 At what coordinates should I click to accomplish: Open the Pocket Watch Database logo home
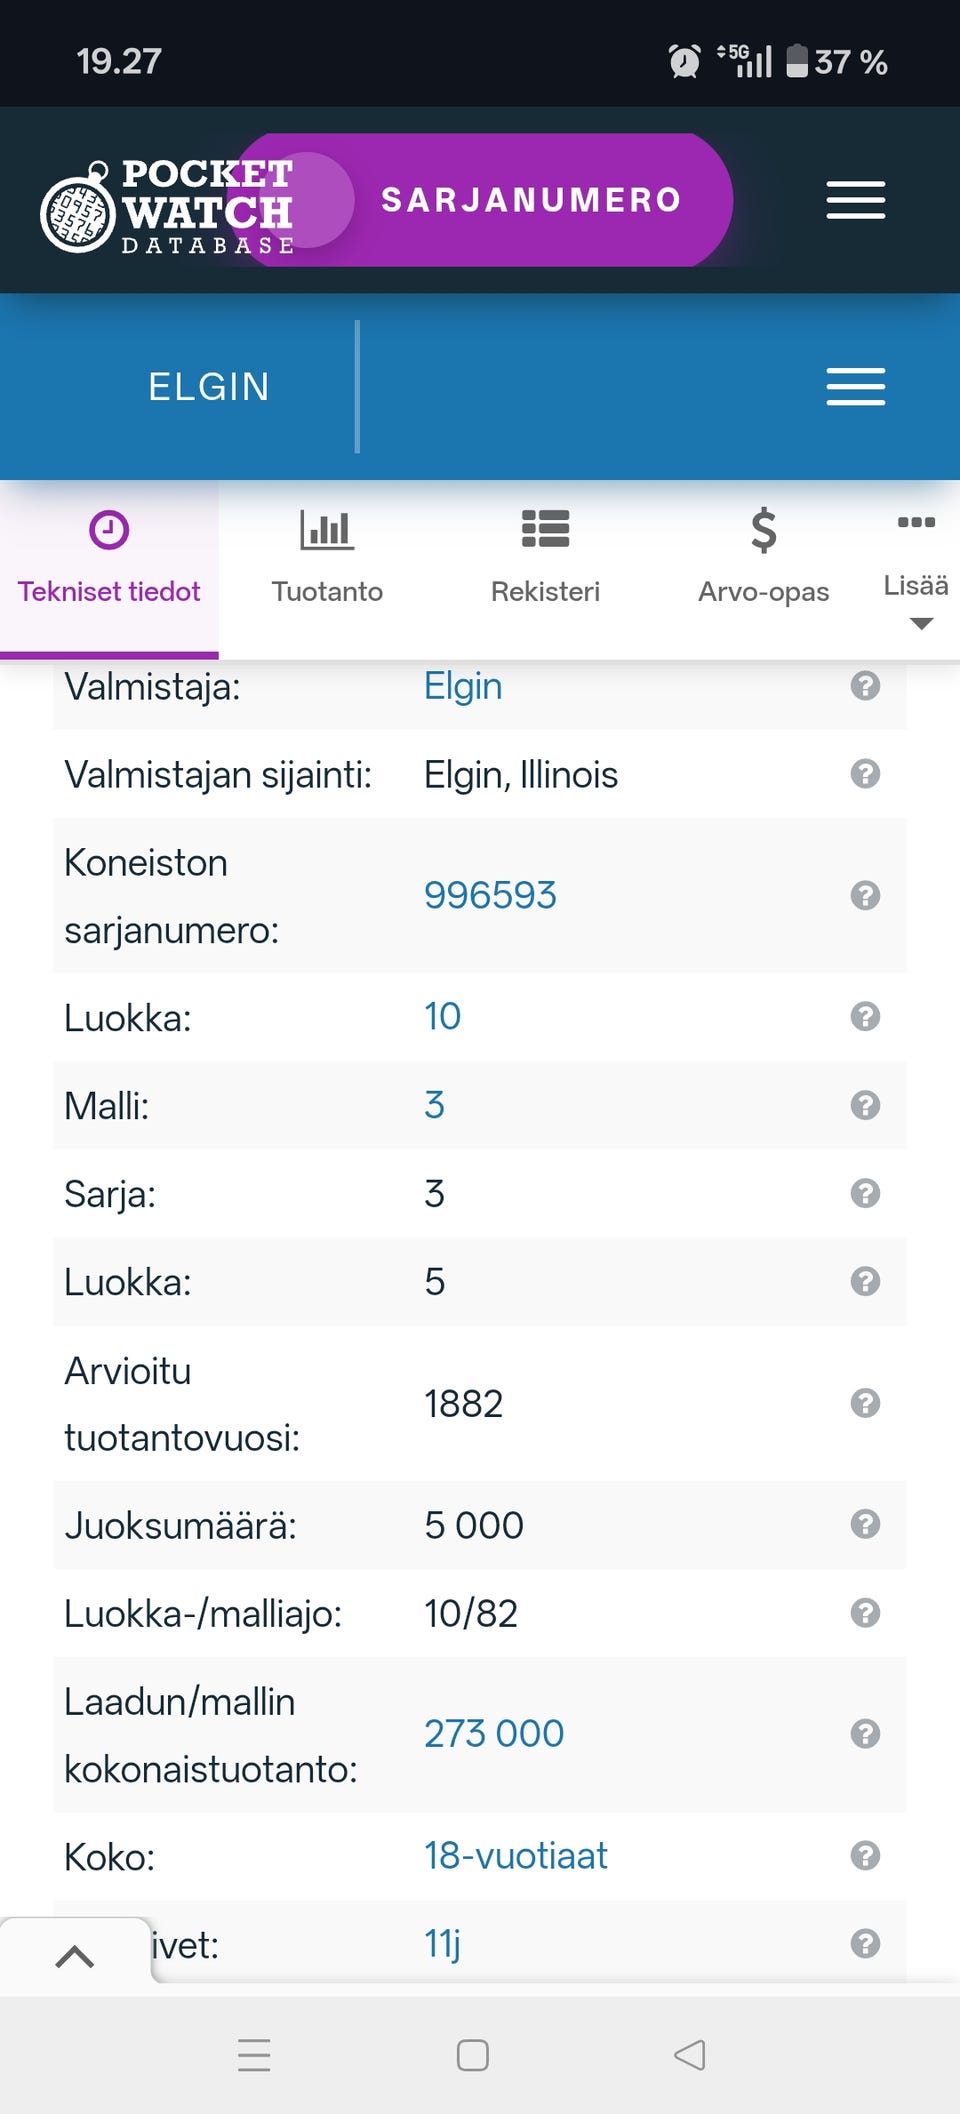click(x=167, y=205)
